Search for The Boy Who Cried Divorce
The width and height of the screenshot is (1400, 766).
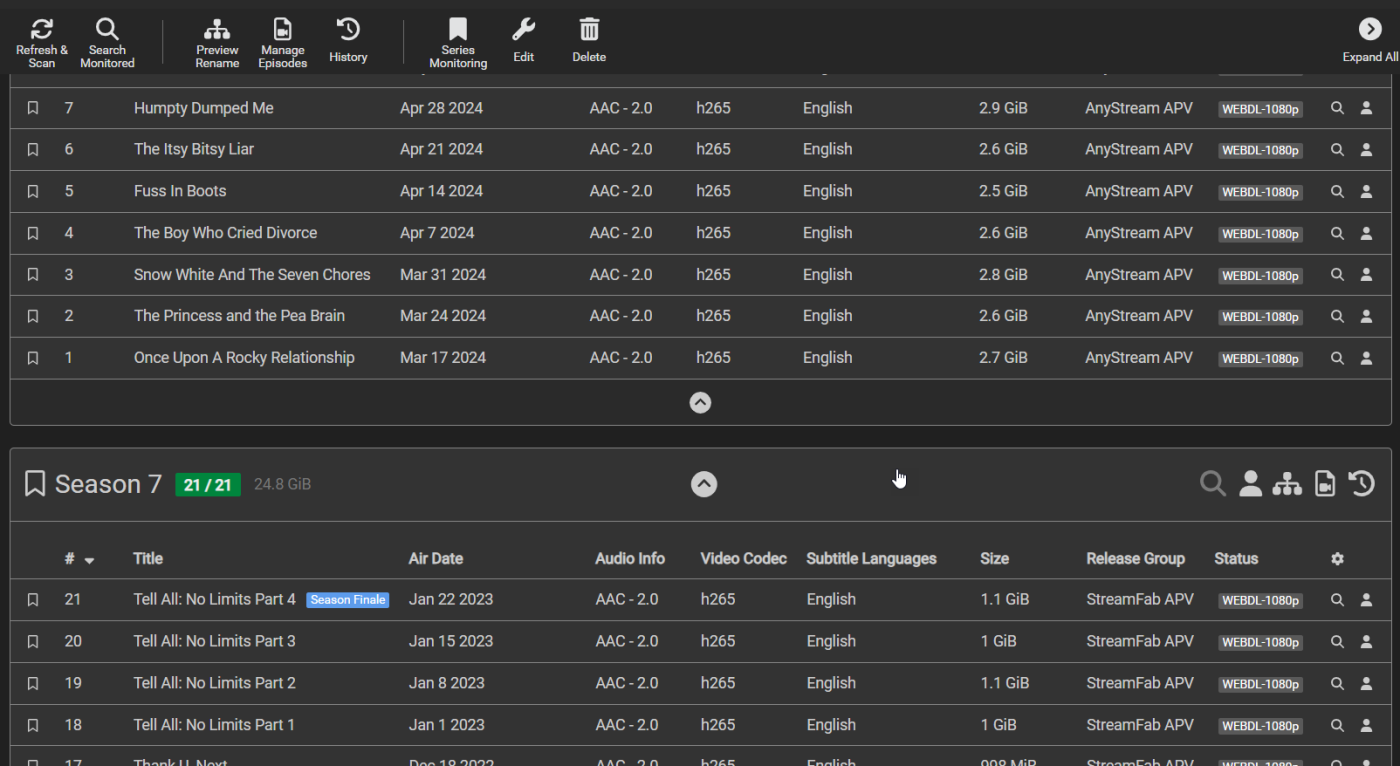click(1337, 233)
